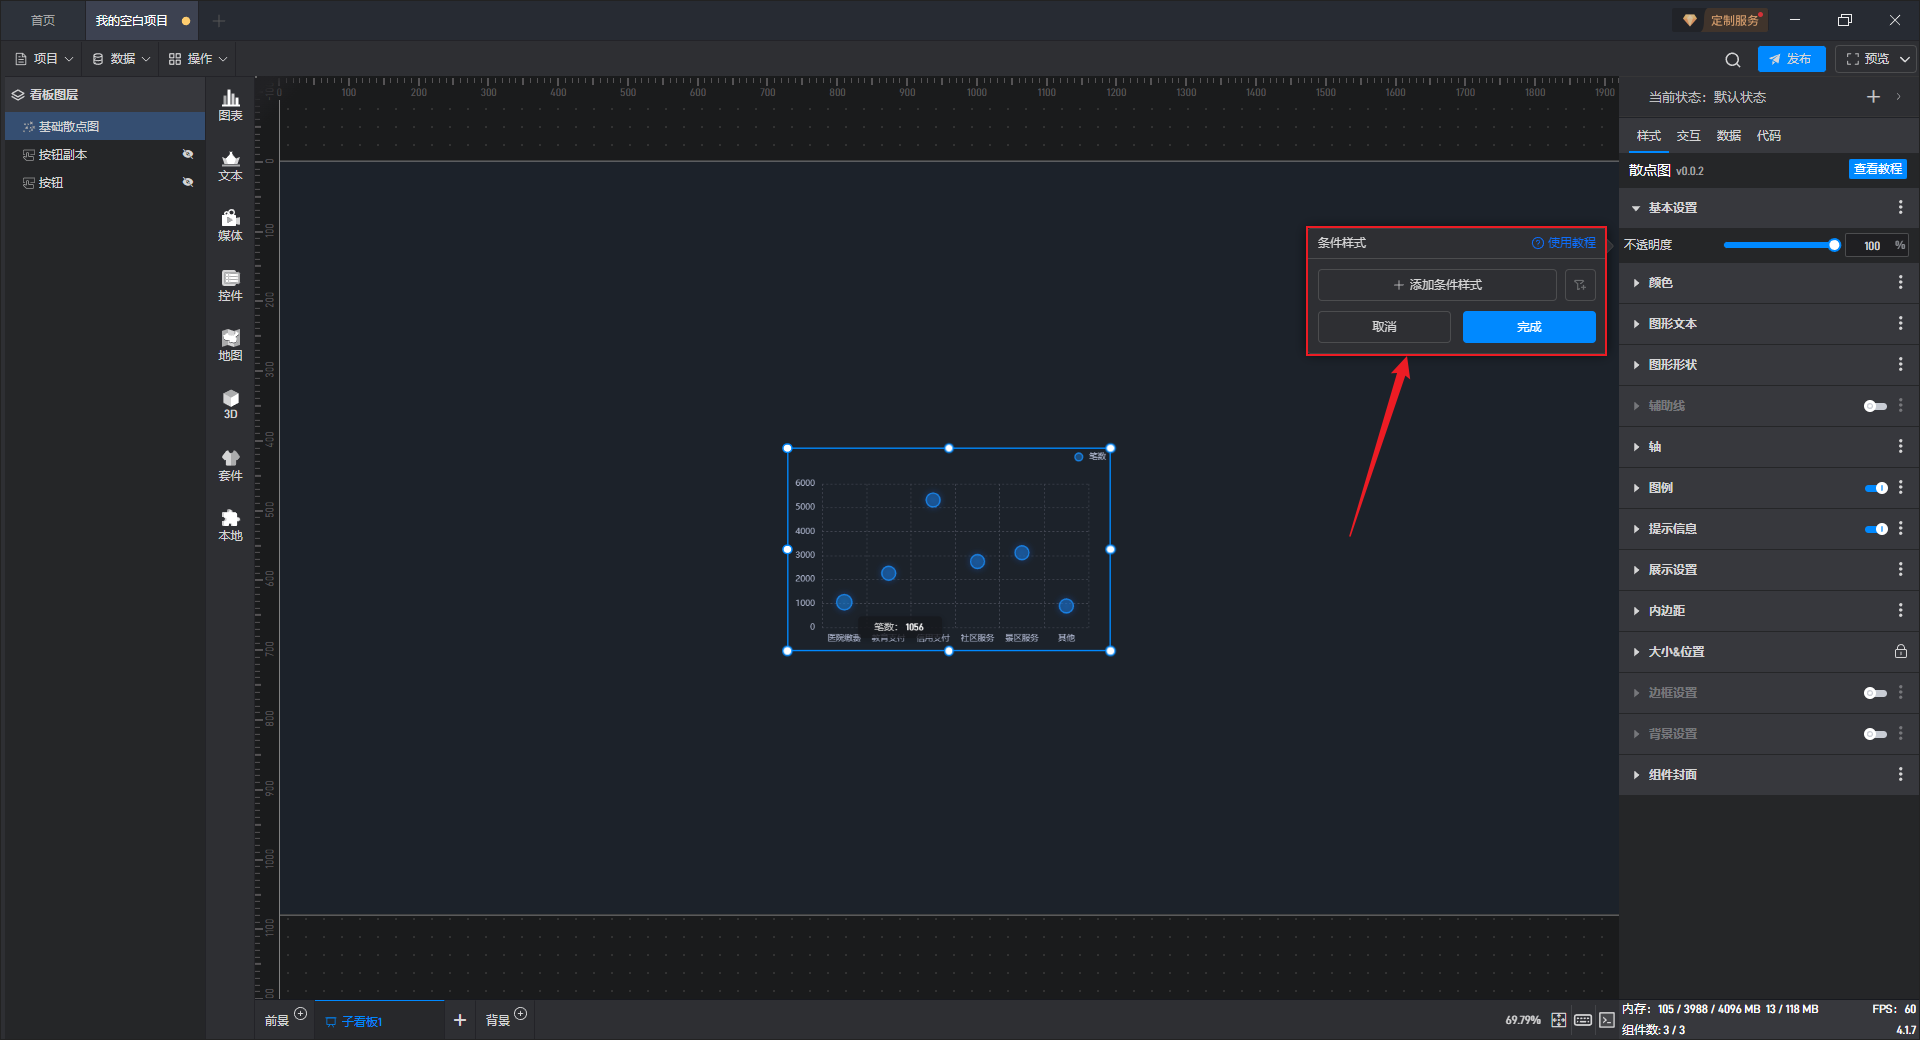Open 图形文本 more options menu
The width and height of the screenshot is (1920, 1040).
[x=1900, y=324]
